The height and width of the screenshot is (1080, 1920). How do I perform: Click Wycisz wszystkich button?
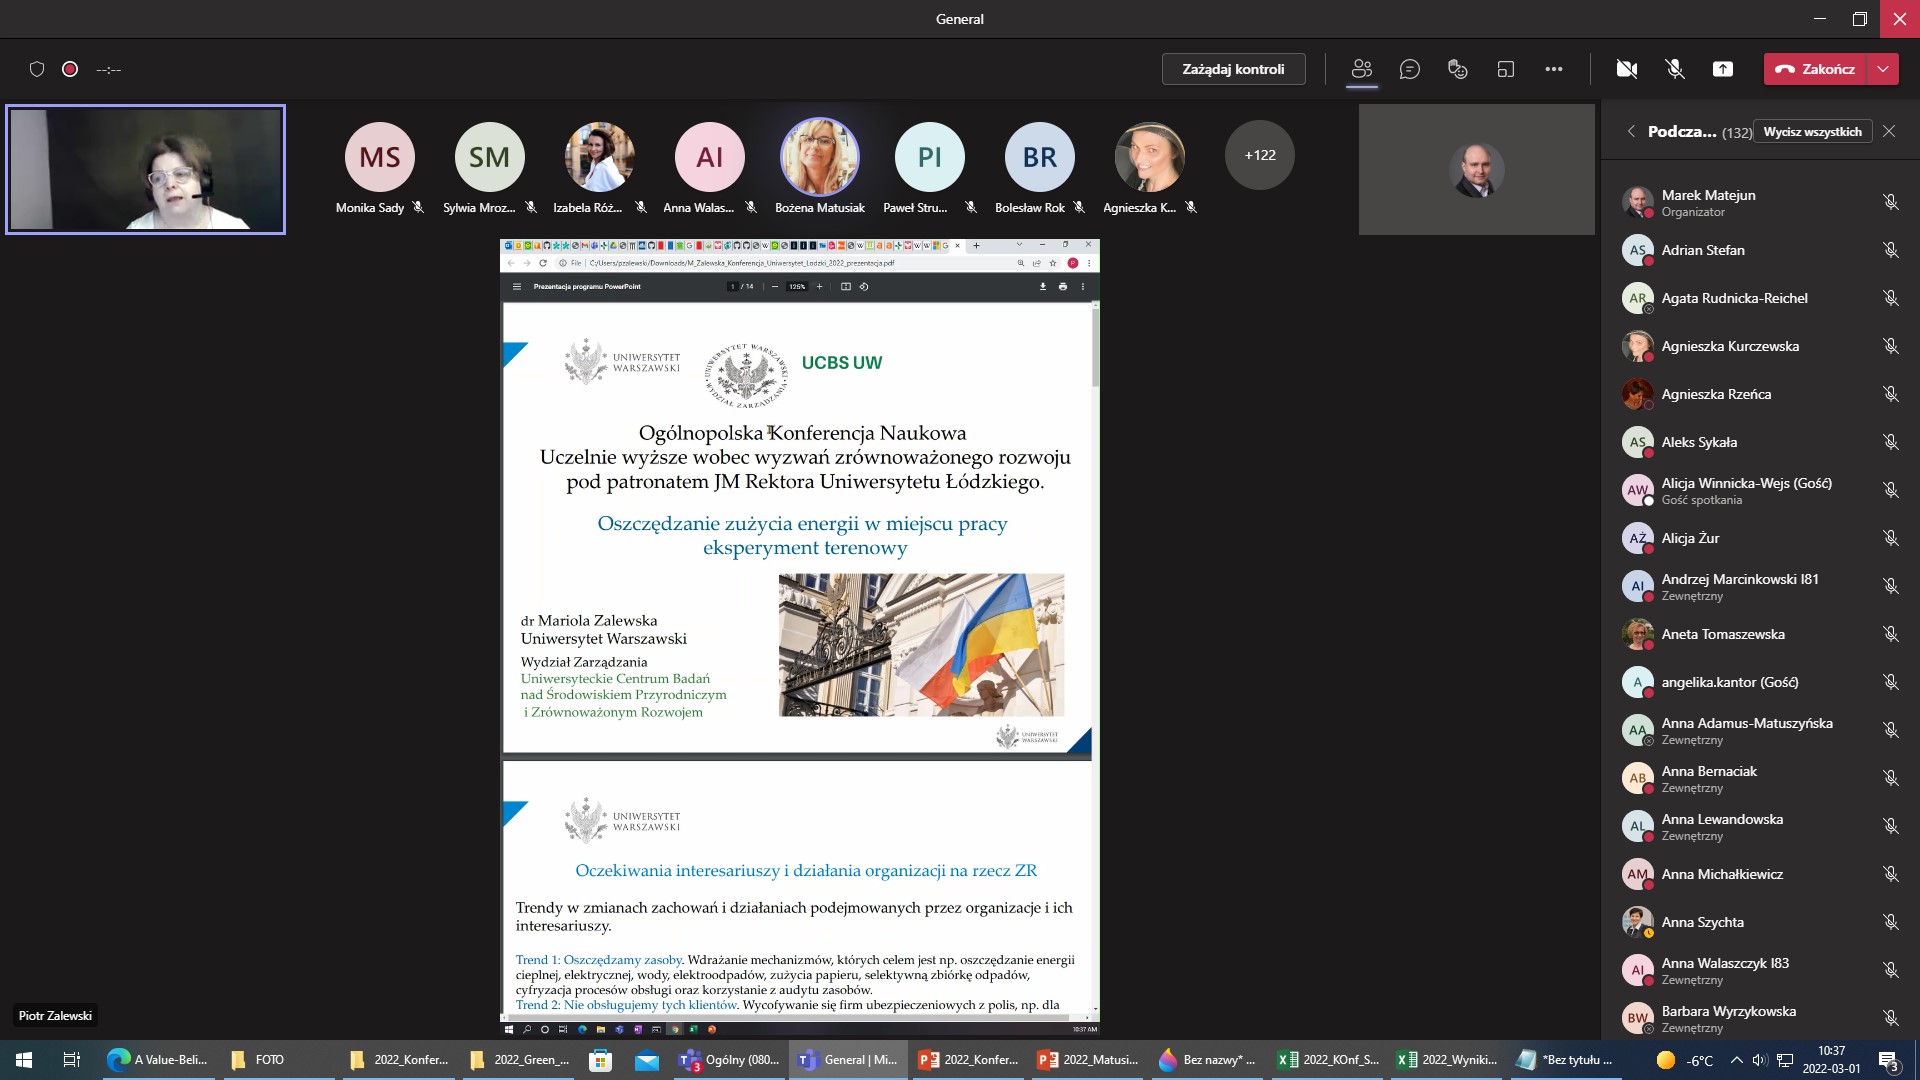point(1812,131)
